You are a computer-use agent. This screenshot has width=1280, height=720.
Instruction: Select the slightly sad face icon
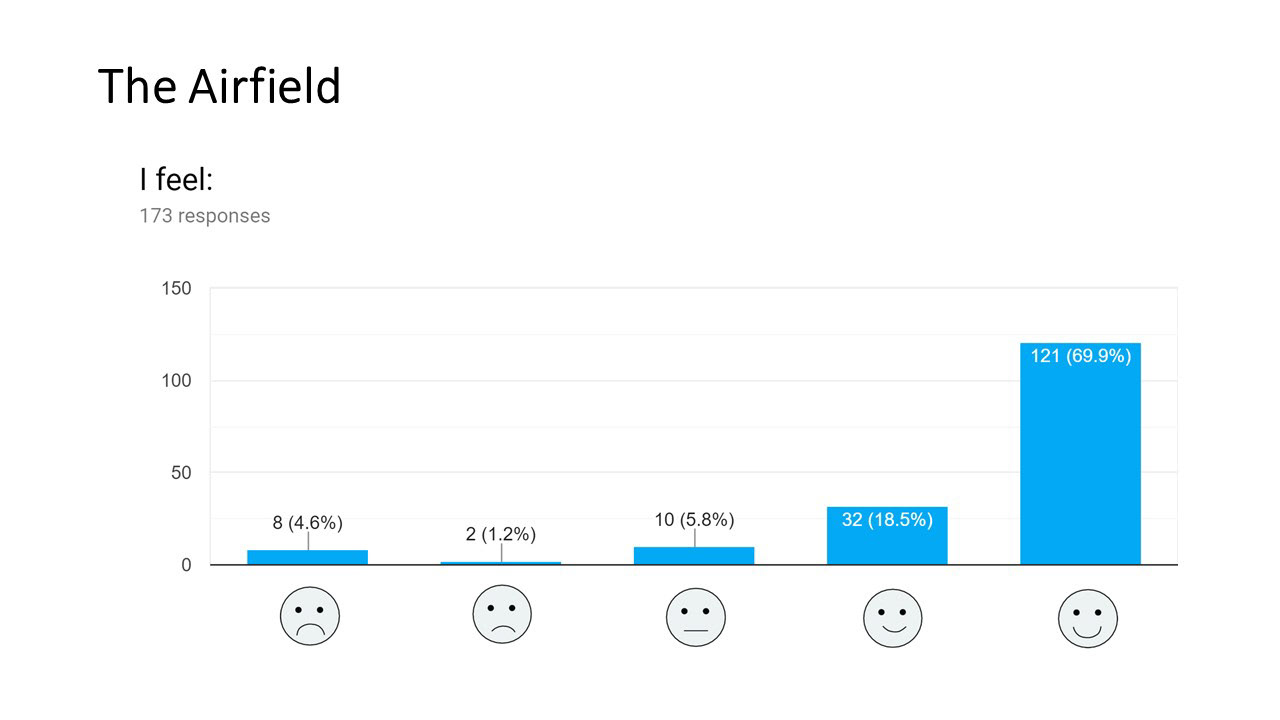tap(502, 614)
